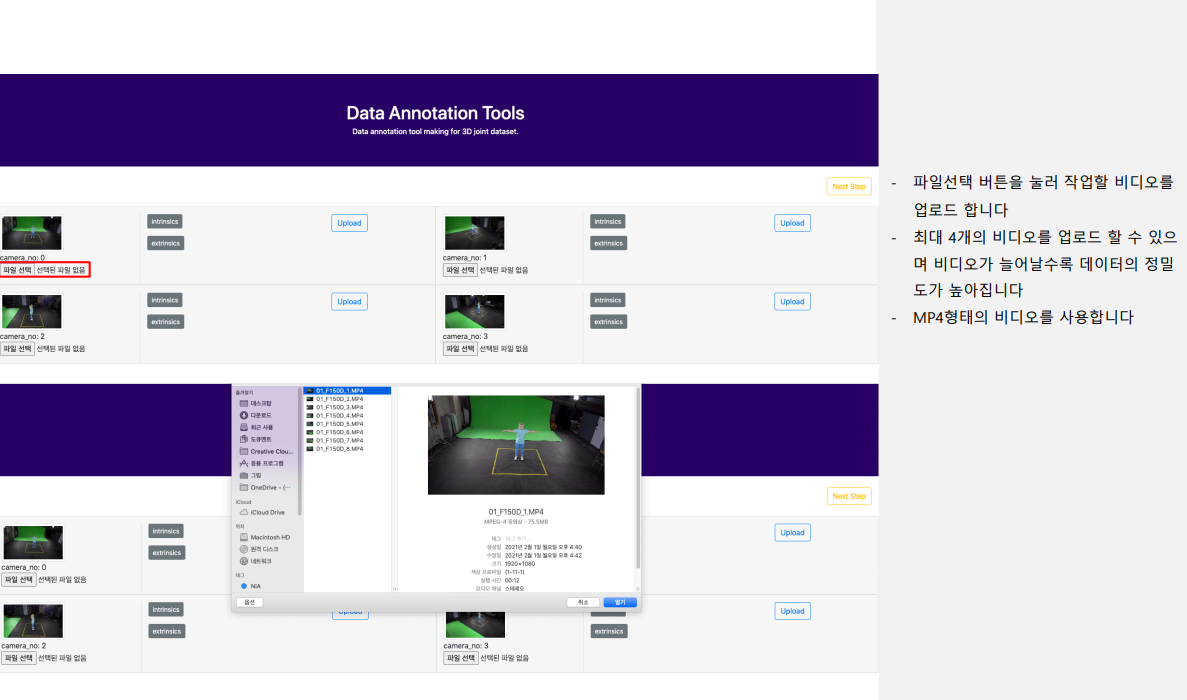Open the OneDrive folder in the sidebar
Viewport: 1187px width, 700px height.
(x=266, y=487)
